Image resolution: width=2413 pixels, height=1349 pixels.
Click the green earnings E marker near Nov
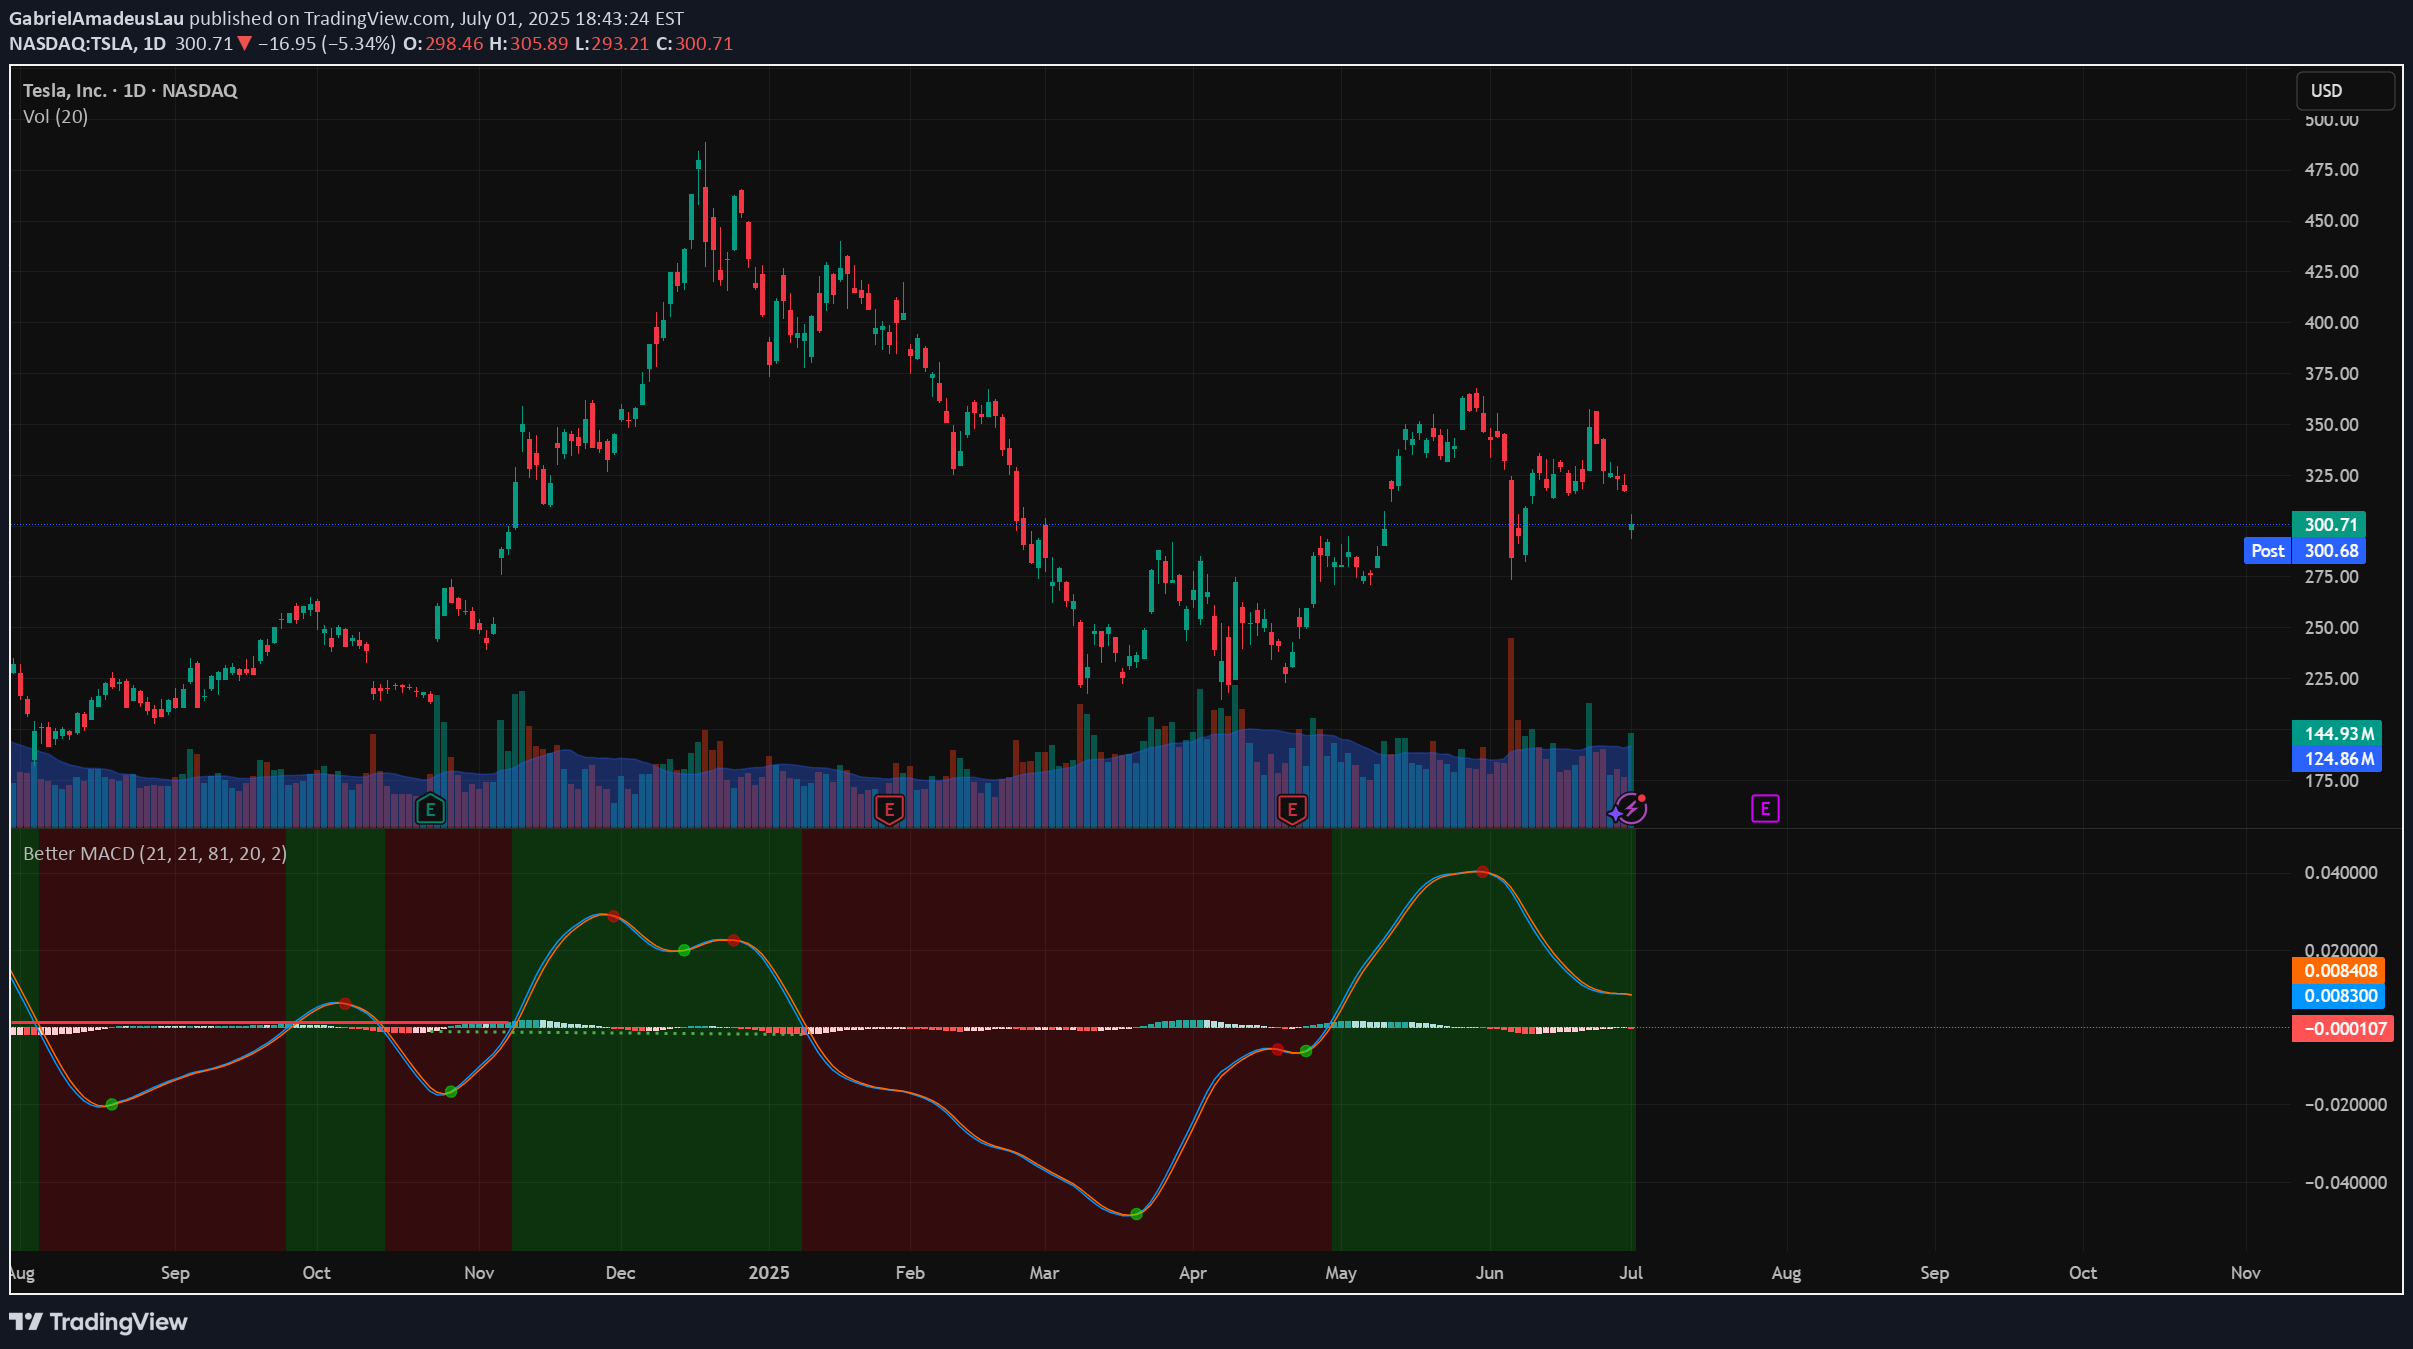coord(430,808)
